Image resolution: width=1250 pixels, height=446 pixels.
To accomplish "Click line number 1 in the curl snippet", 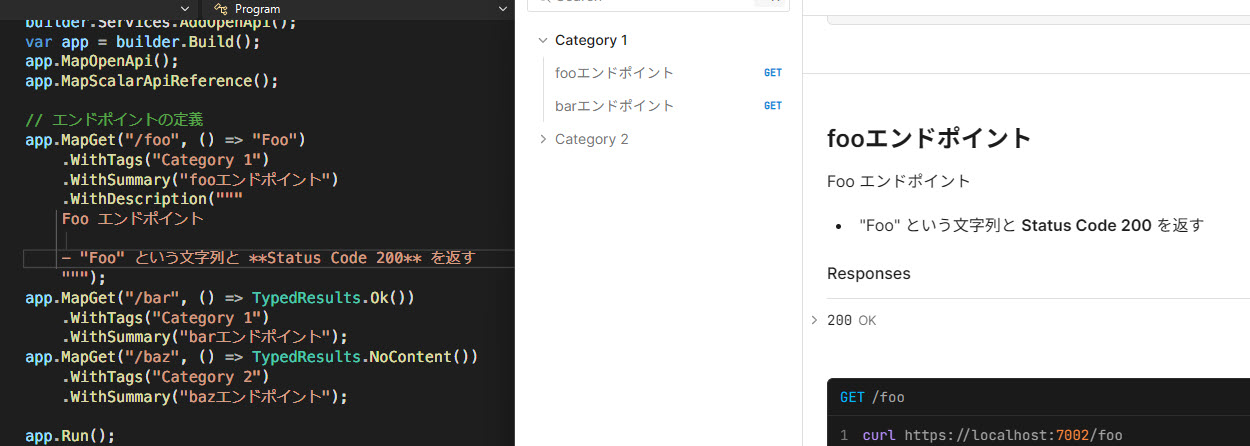I will pos(843,436).
